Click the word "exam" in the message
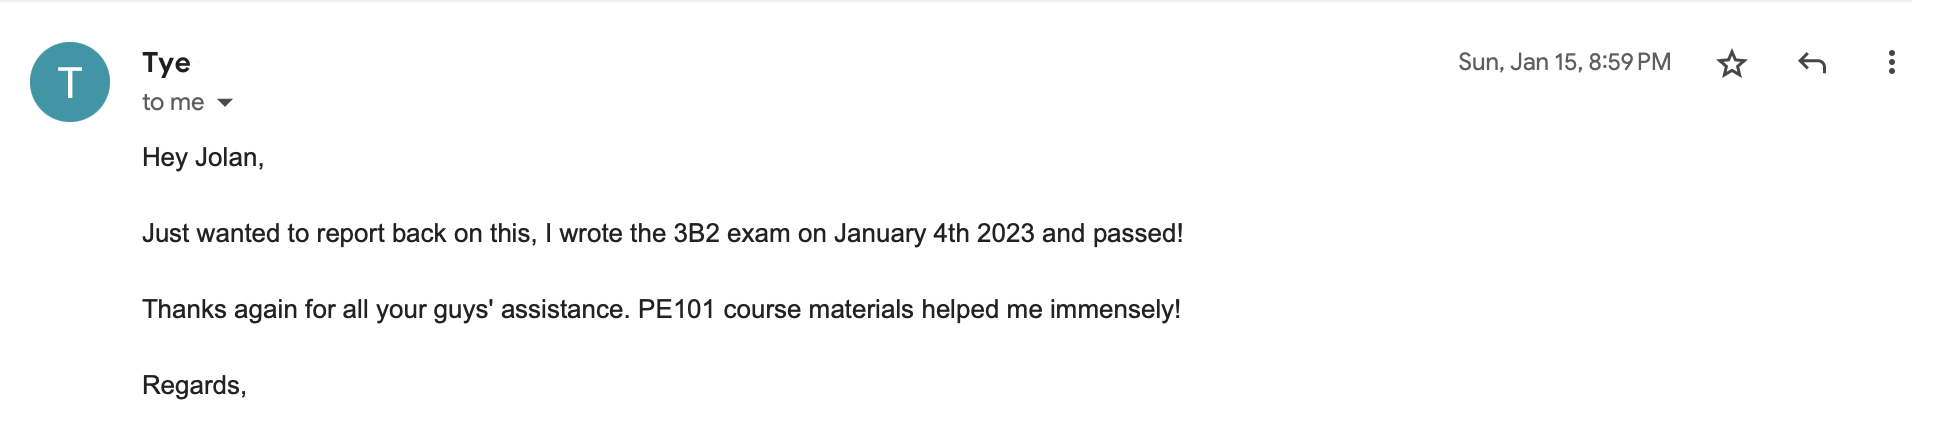This screenshot has height=448, width=1954. point(758,234)
